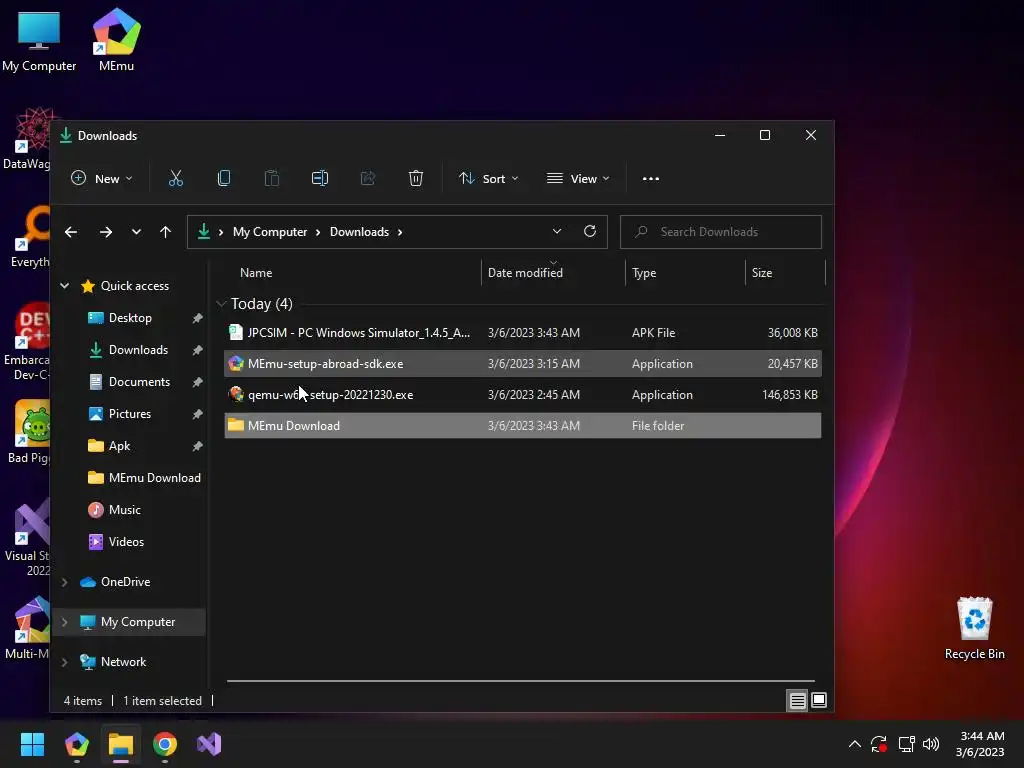Click the horizontal scrollbar in file list
Image resolution: width=1024 pixels, height=768 pixels.
pyautogui.click(x=520, y=680)
